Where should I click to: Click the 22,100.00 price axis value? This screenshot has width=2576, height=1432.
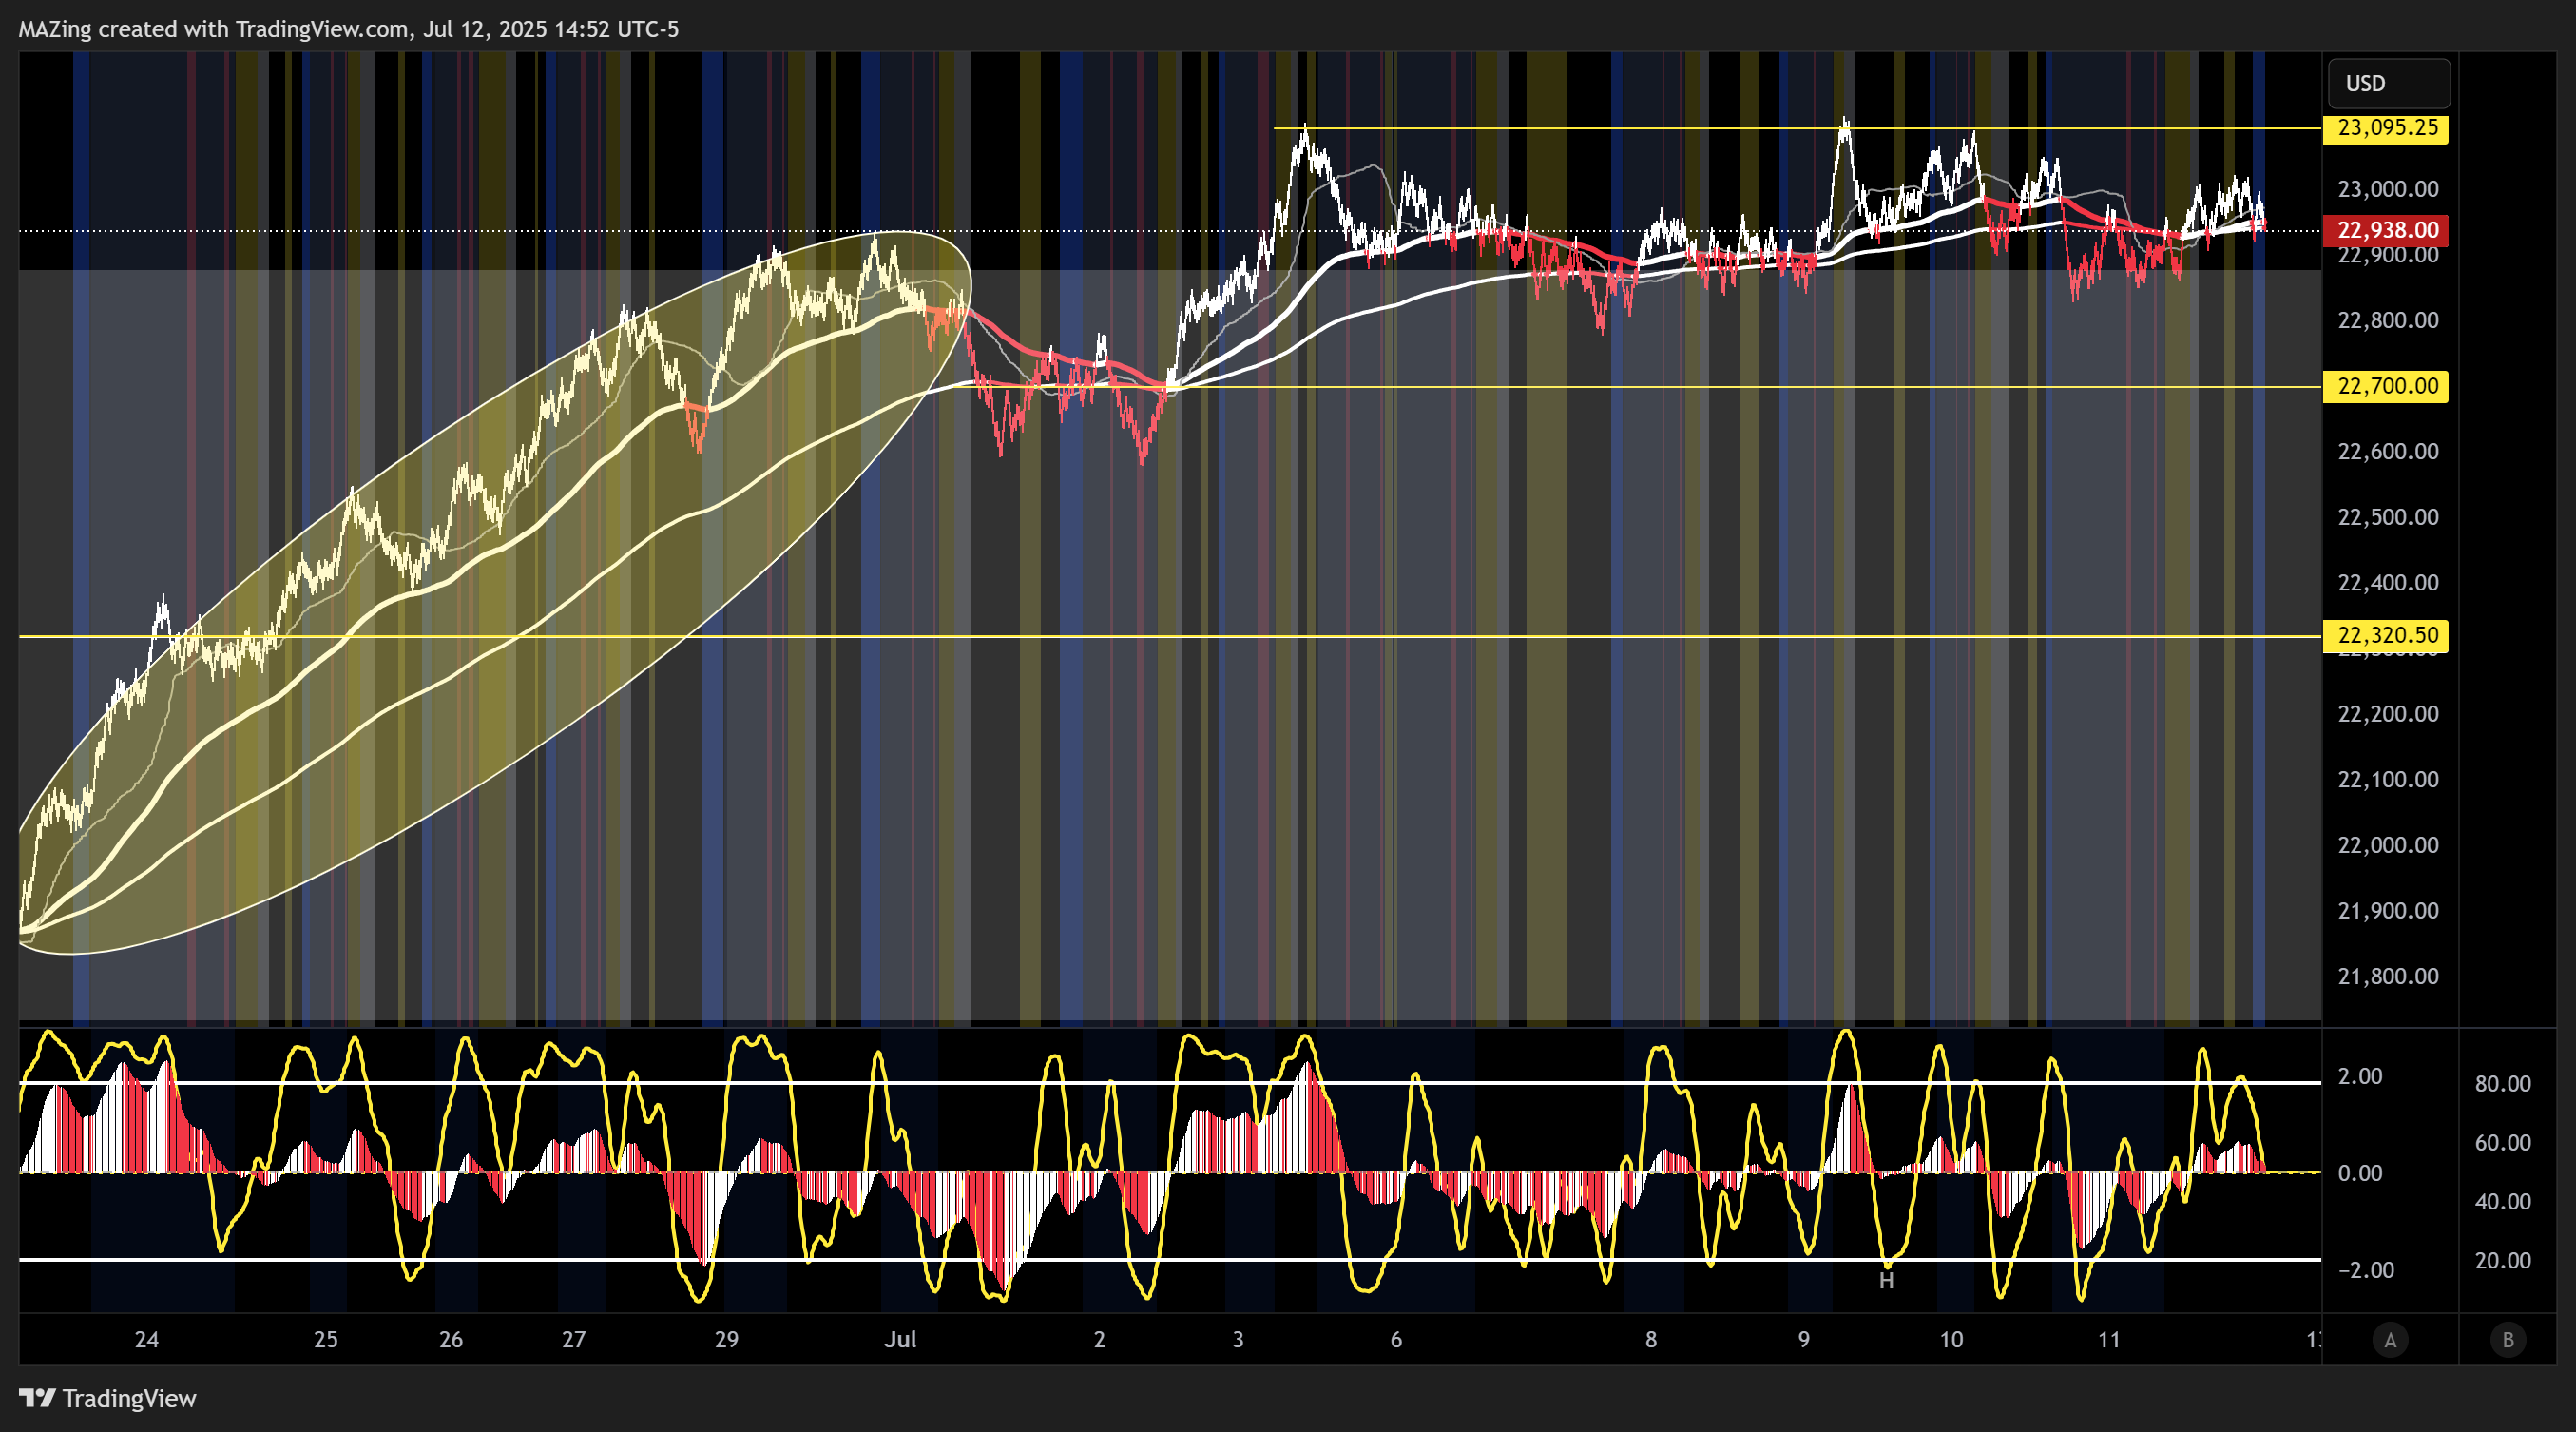coord(2387,779)
